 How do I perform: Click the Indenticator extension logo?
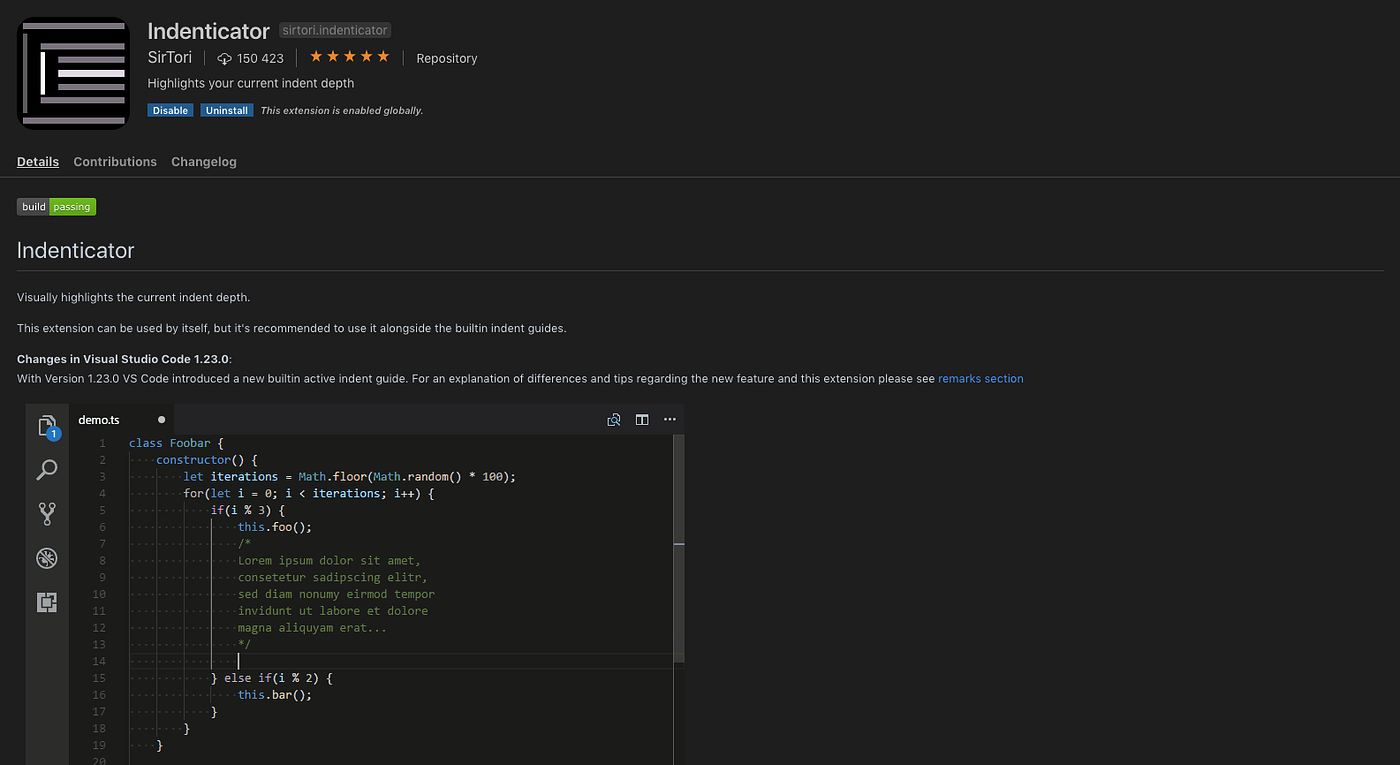pyautogui.click(x=73, y=72)
